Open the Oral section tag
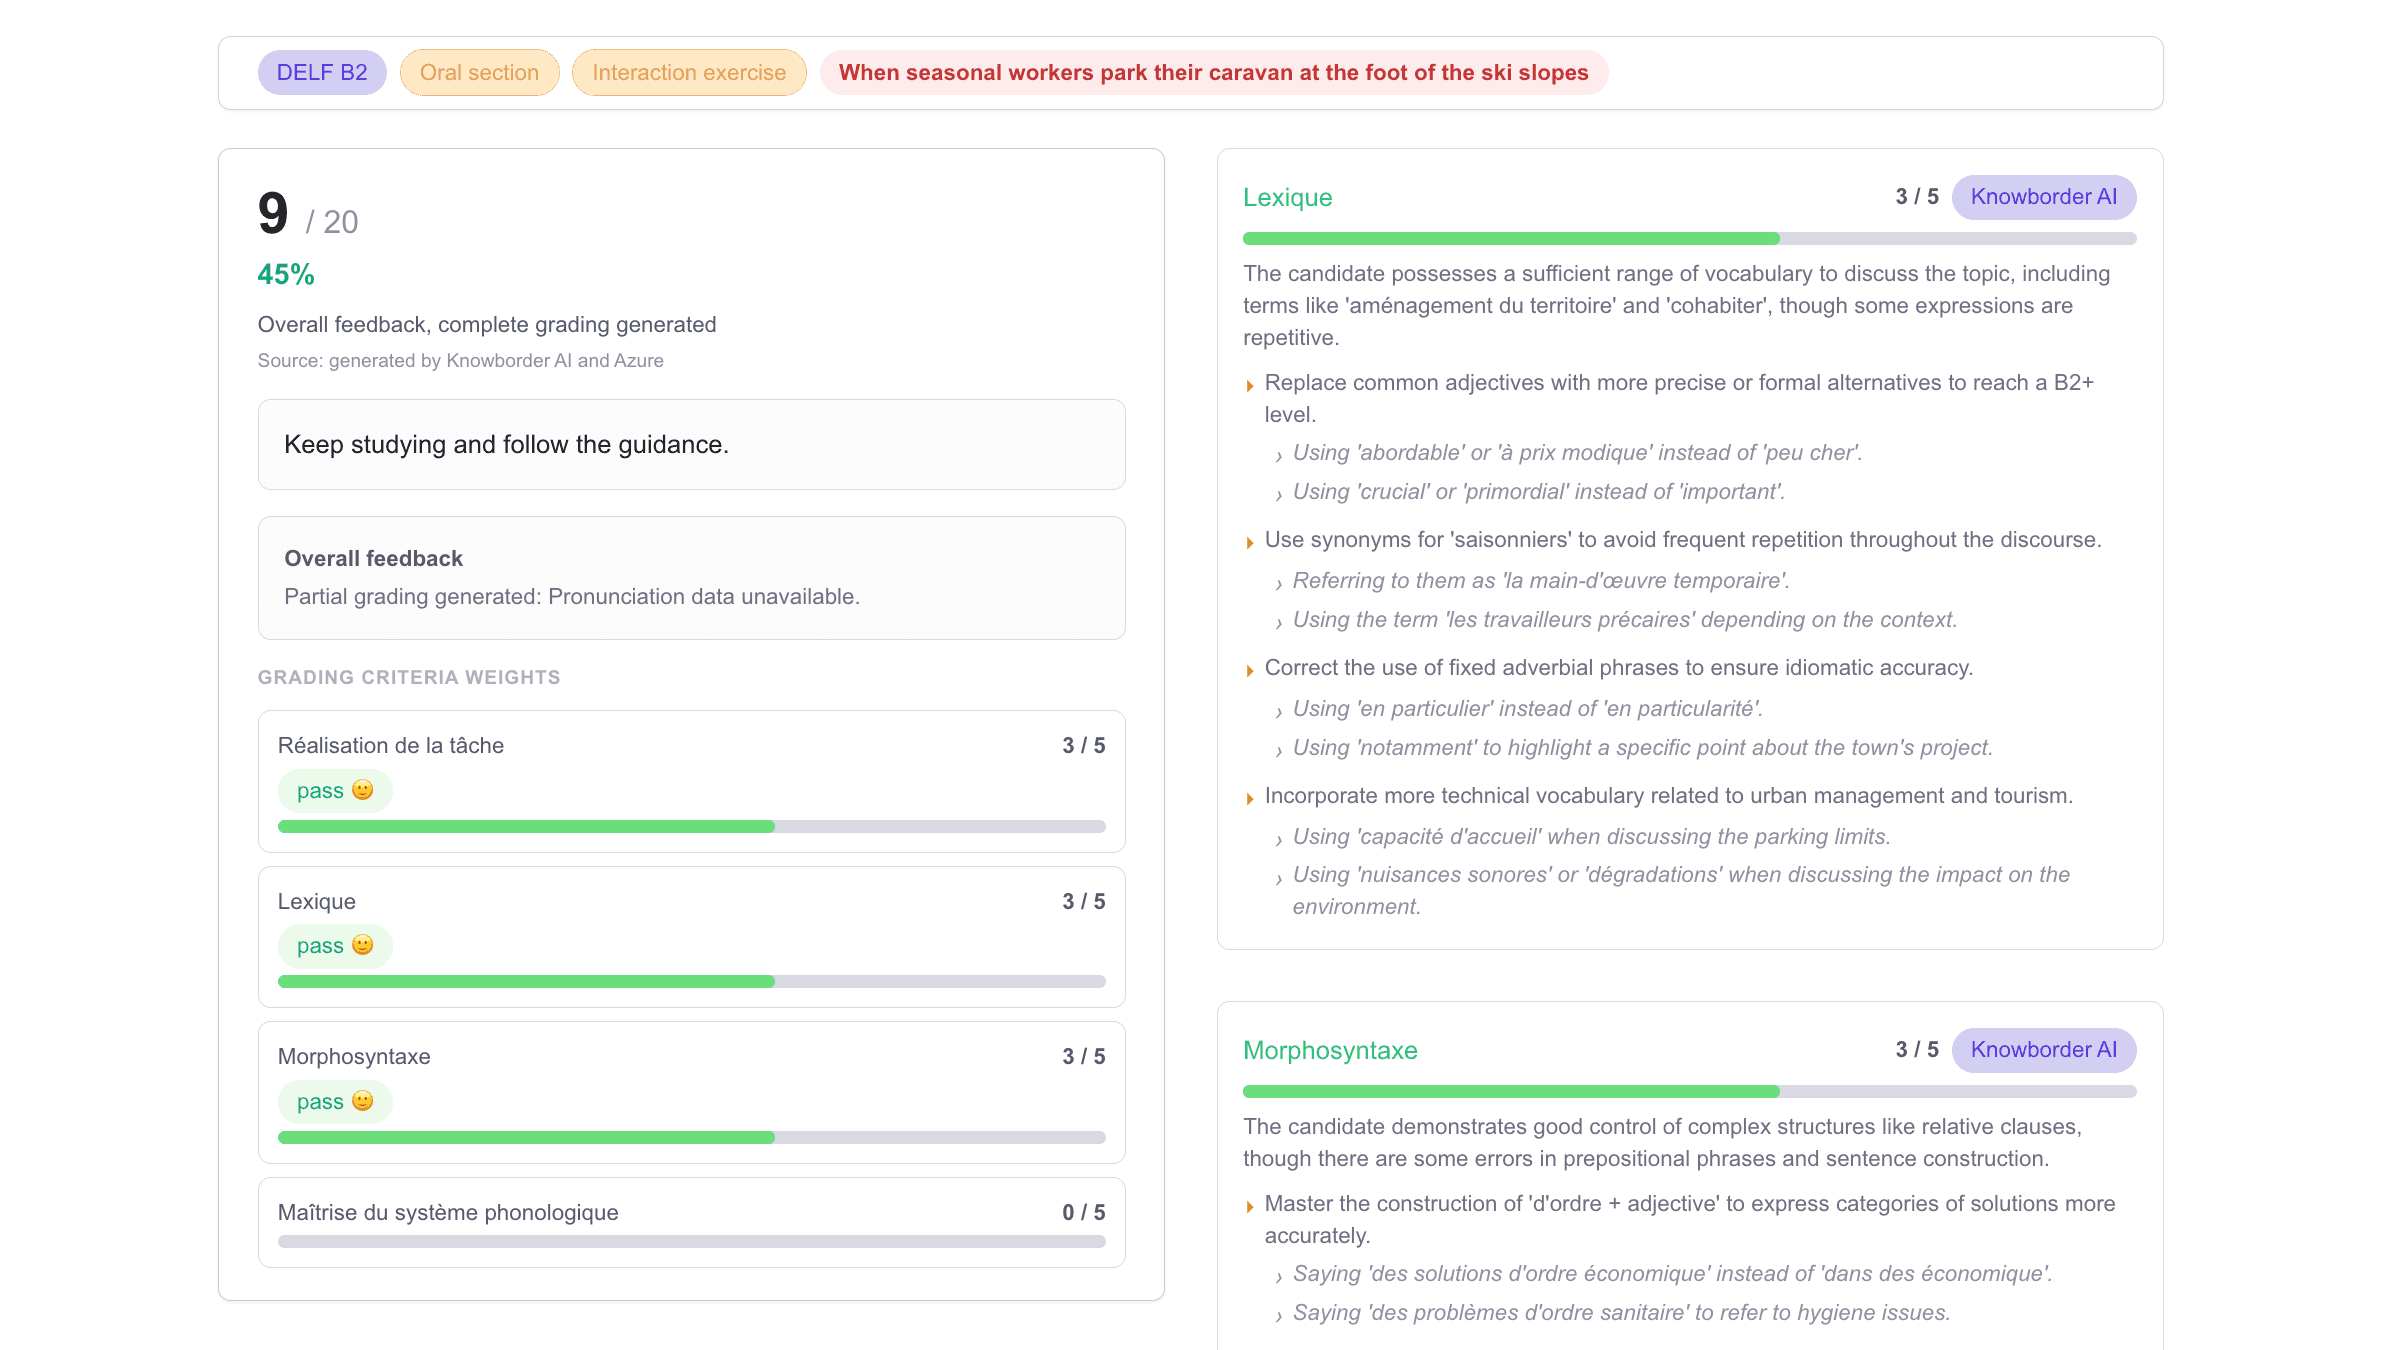Screen dimensions: 2400x1350 coord(479,73)
